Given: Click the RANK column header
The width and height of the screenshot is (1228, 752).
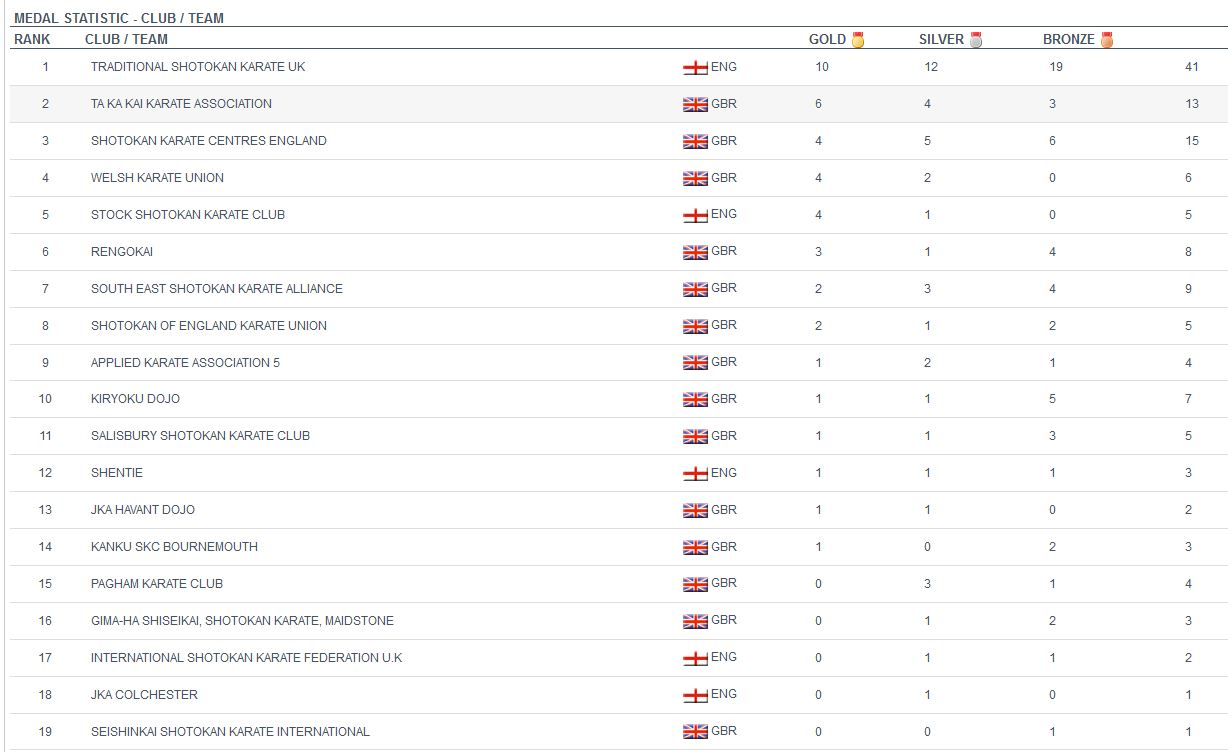Looking at the screenshot, I should (32, 39).
